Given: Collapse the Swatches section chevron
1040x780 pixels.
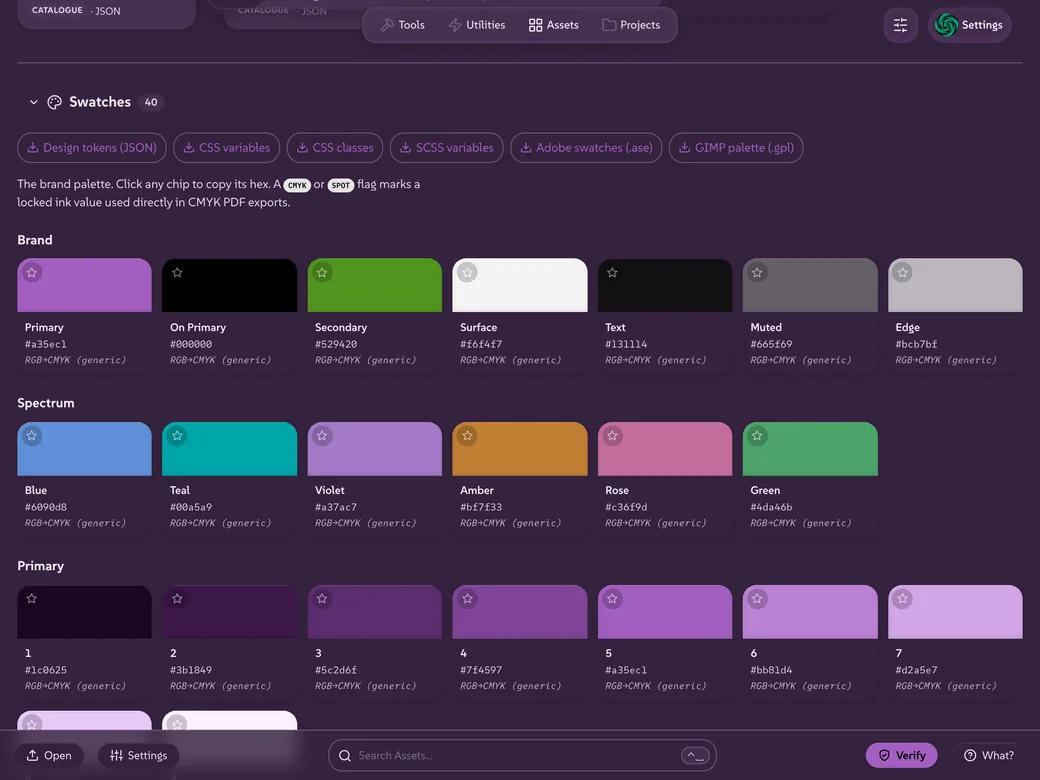Looking at the screenshot, I should coord(33,102).
